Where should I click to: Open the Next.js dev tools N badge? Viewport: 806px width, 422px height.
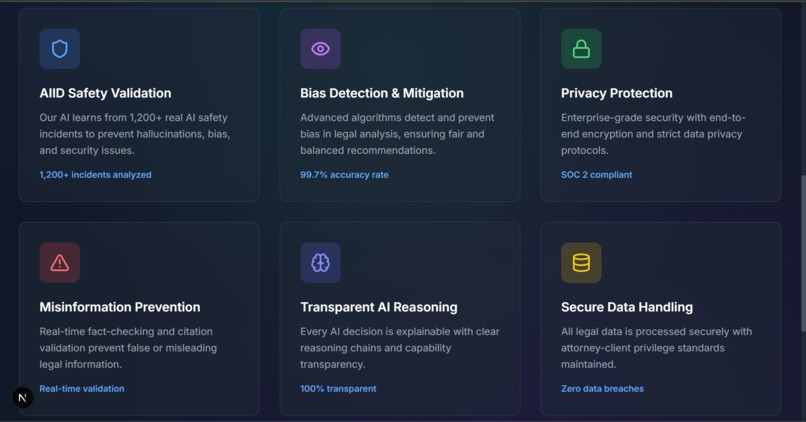(x=23, y=398)
